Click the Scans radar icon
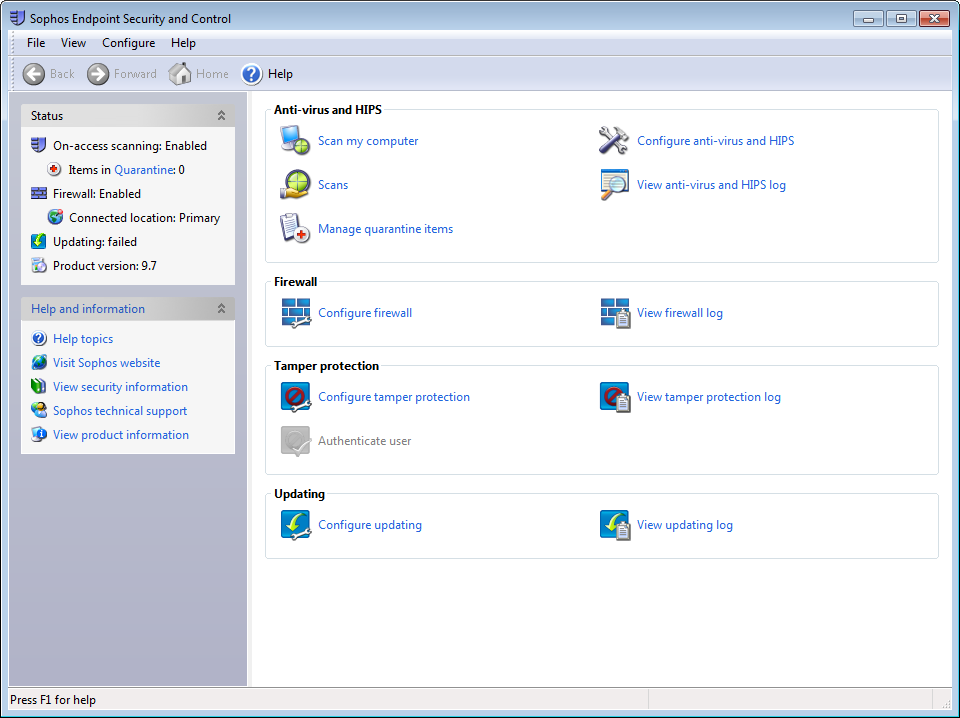 point(295,185)
